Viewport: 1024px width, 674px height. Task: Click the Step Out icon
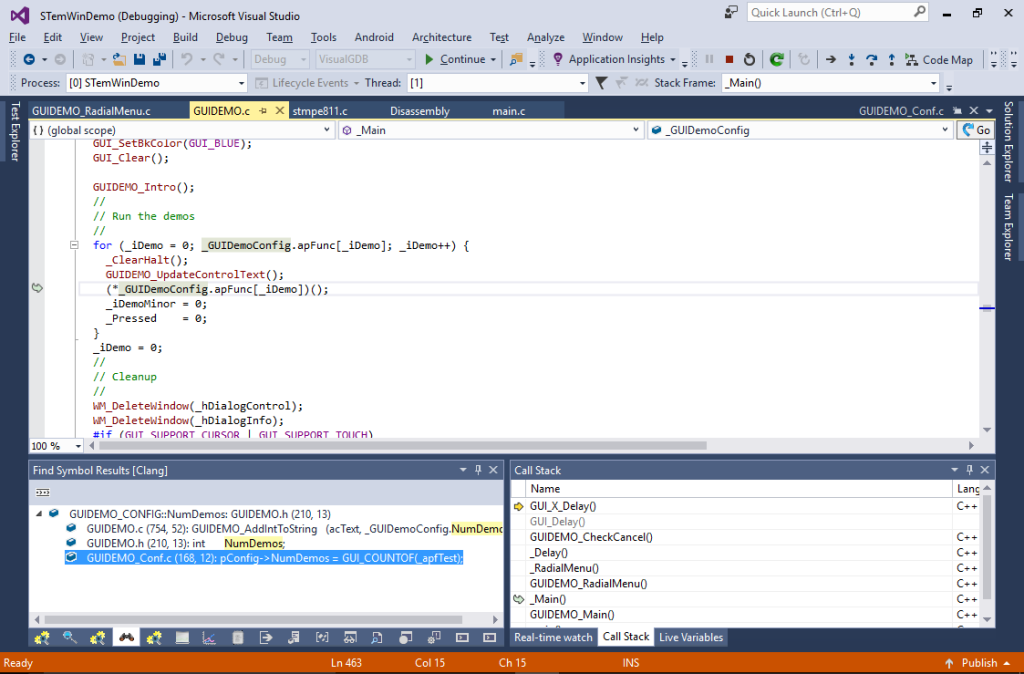(891, 59)
